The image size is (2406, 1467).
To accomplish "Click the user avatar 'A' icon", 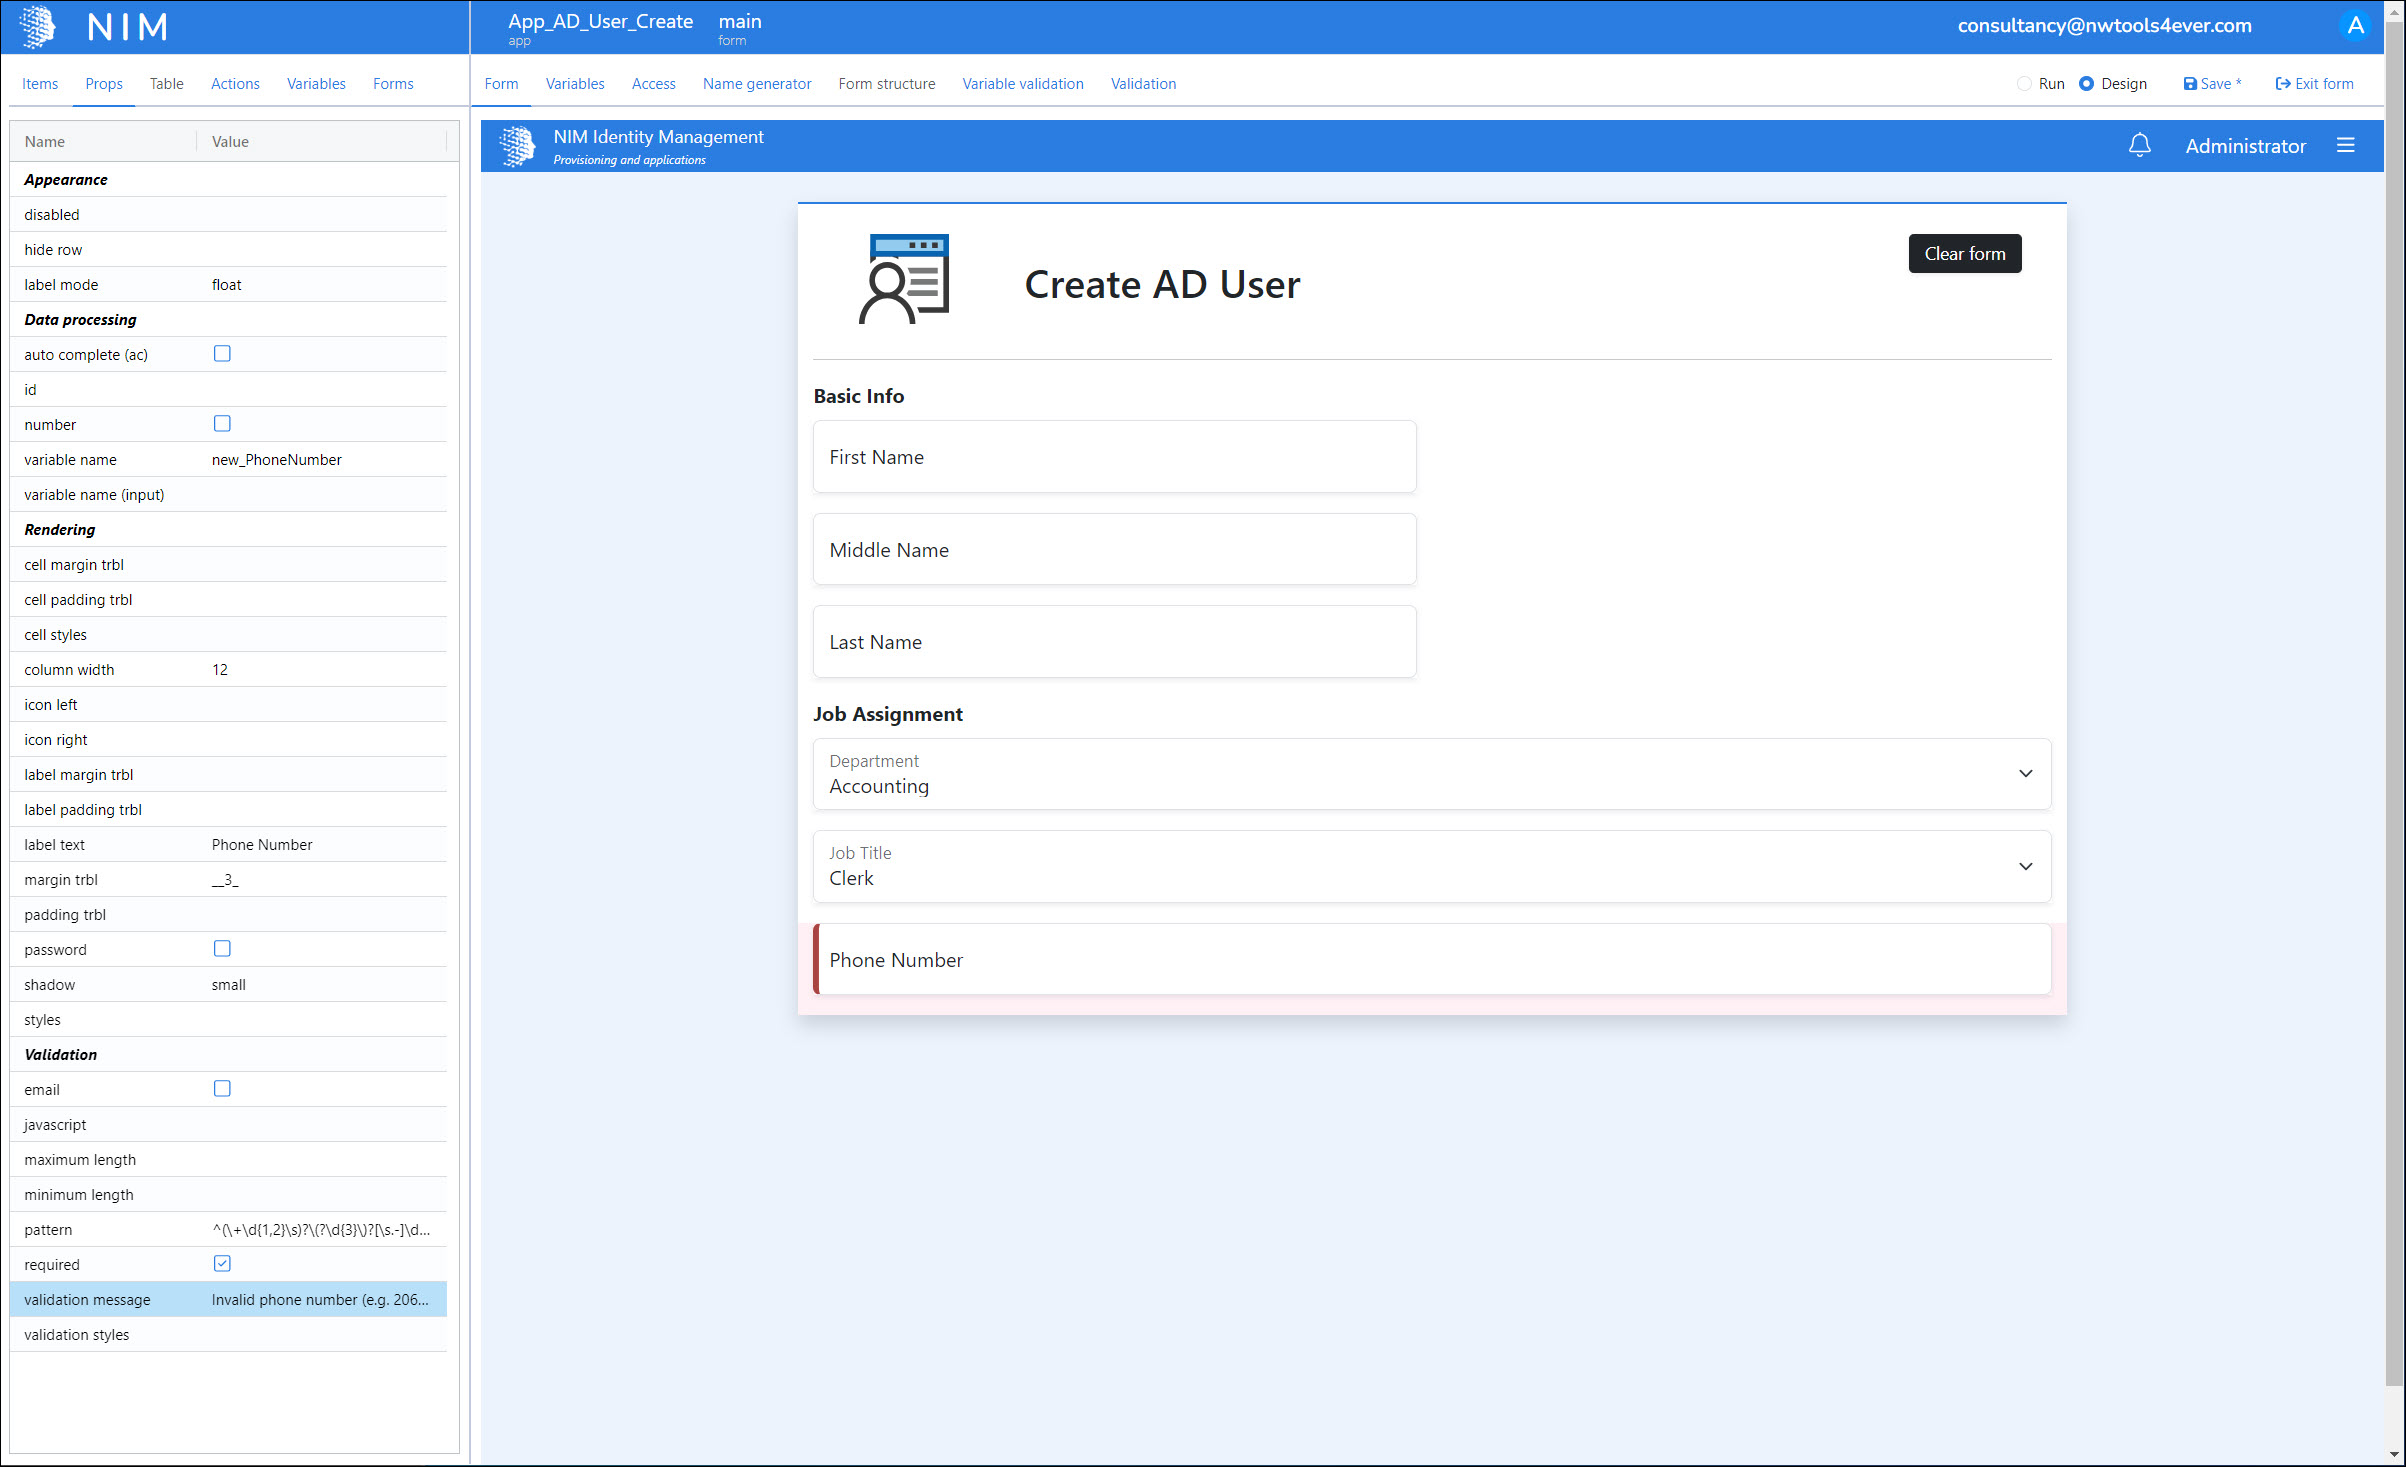I will (2355, 26).
